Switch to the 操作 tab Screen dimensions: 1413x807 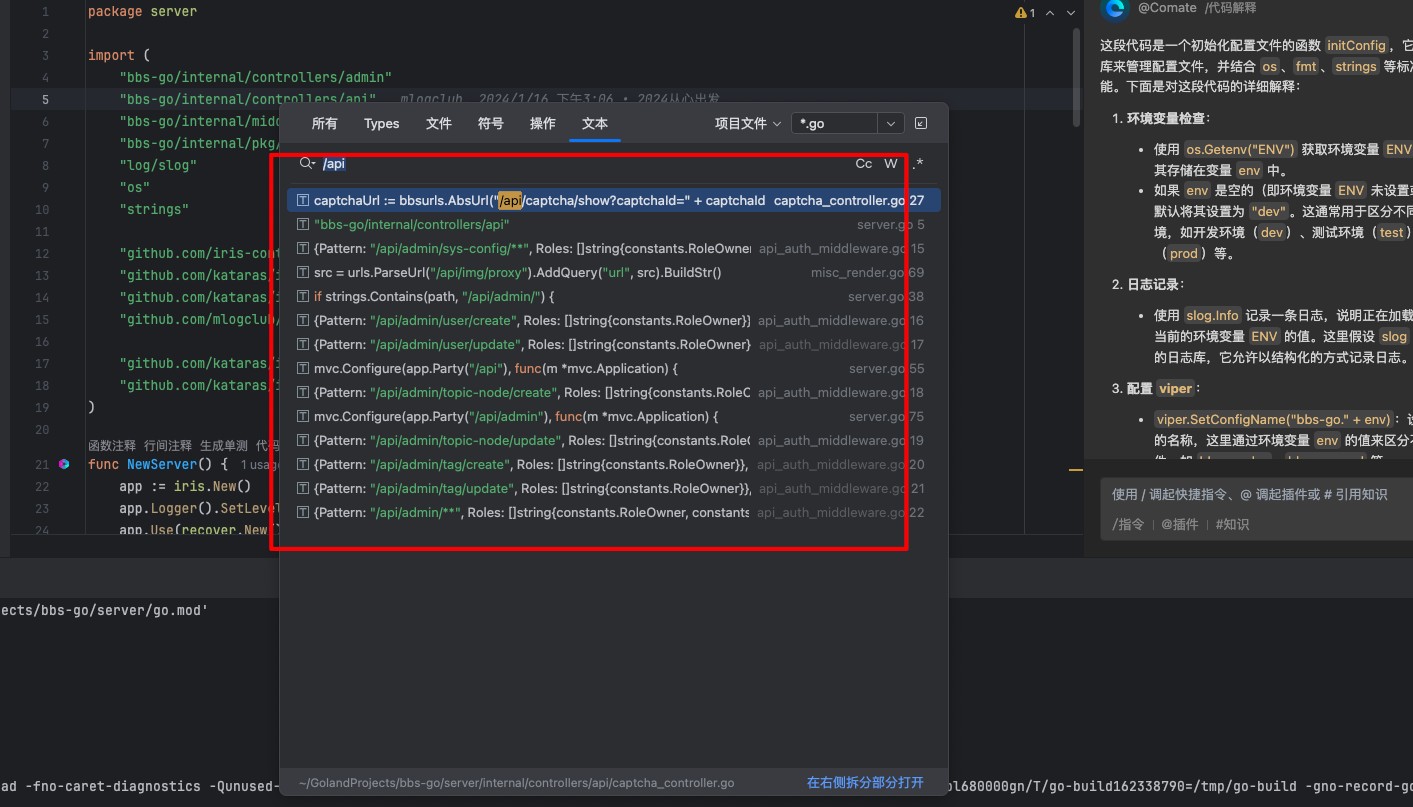click(543, 123)
